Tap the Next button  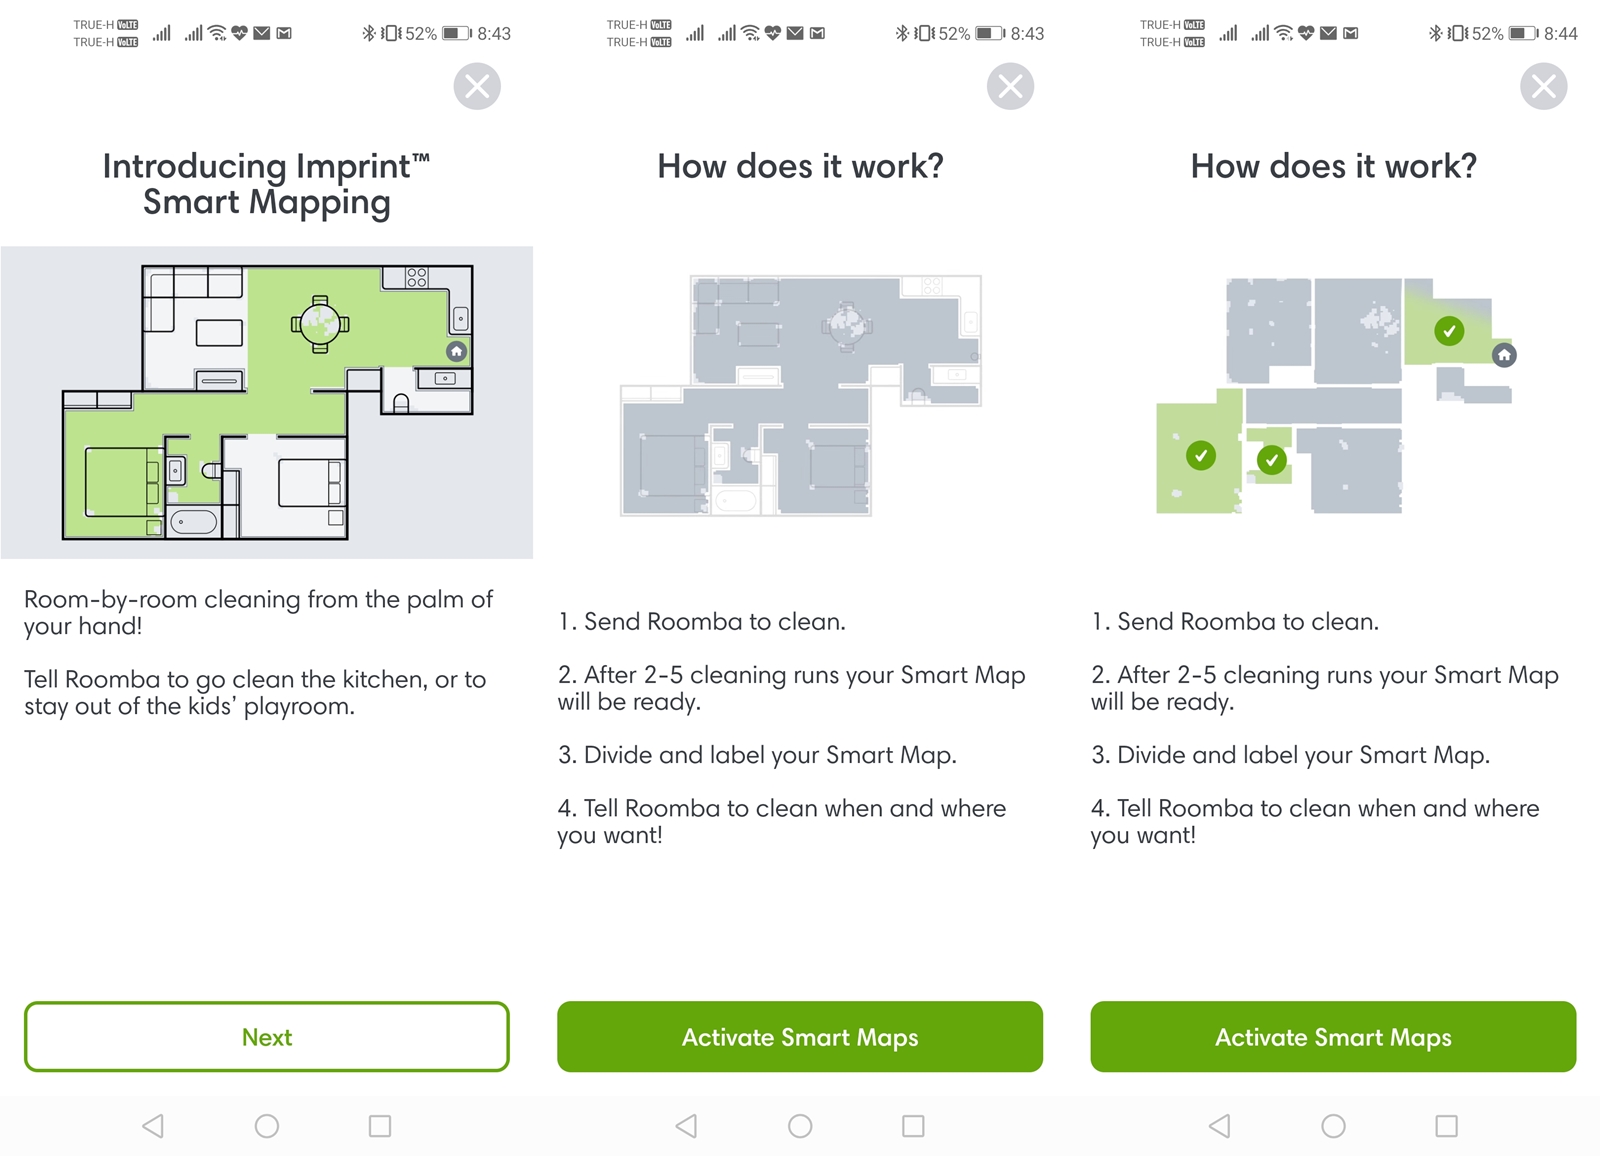tap(267, 1037)
